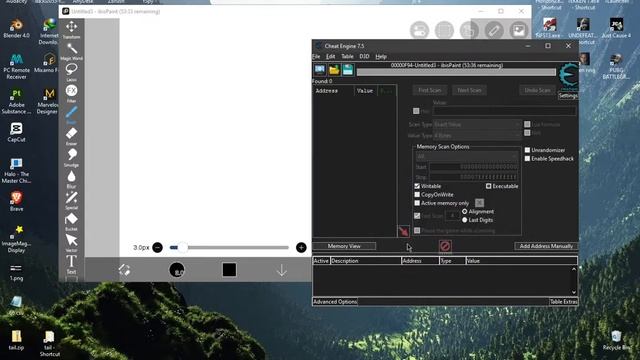The image size is (640, 360).
Task: Open the Help menu in Cheat Engine
Action: click(381, 56)
